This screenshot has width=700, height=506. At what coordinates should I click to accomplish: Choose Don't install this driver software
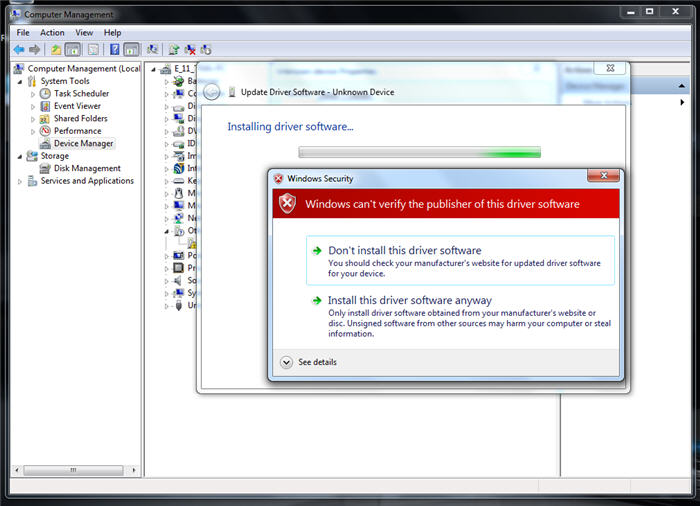click(460, 260)
